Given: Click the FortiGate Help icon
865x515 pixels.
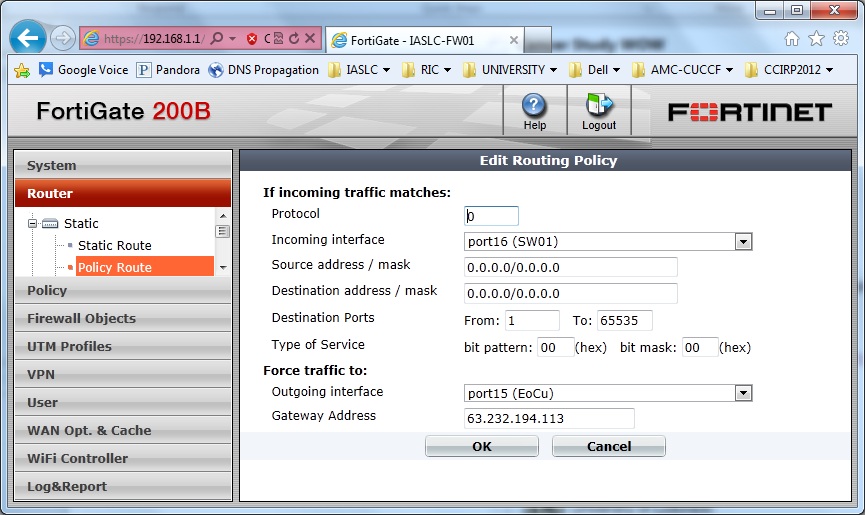Looking at the screenshot, I should tap(534, 112).
